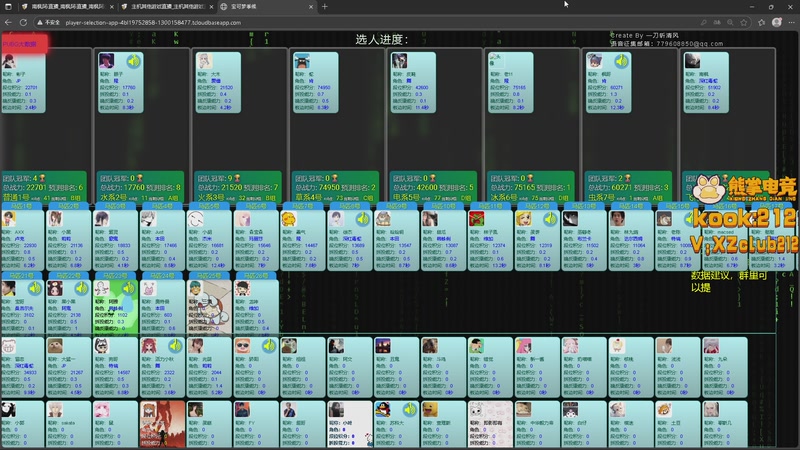
Task: Click the 火系3号 team summary panel
Action: point(238,186)
